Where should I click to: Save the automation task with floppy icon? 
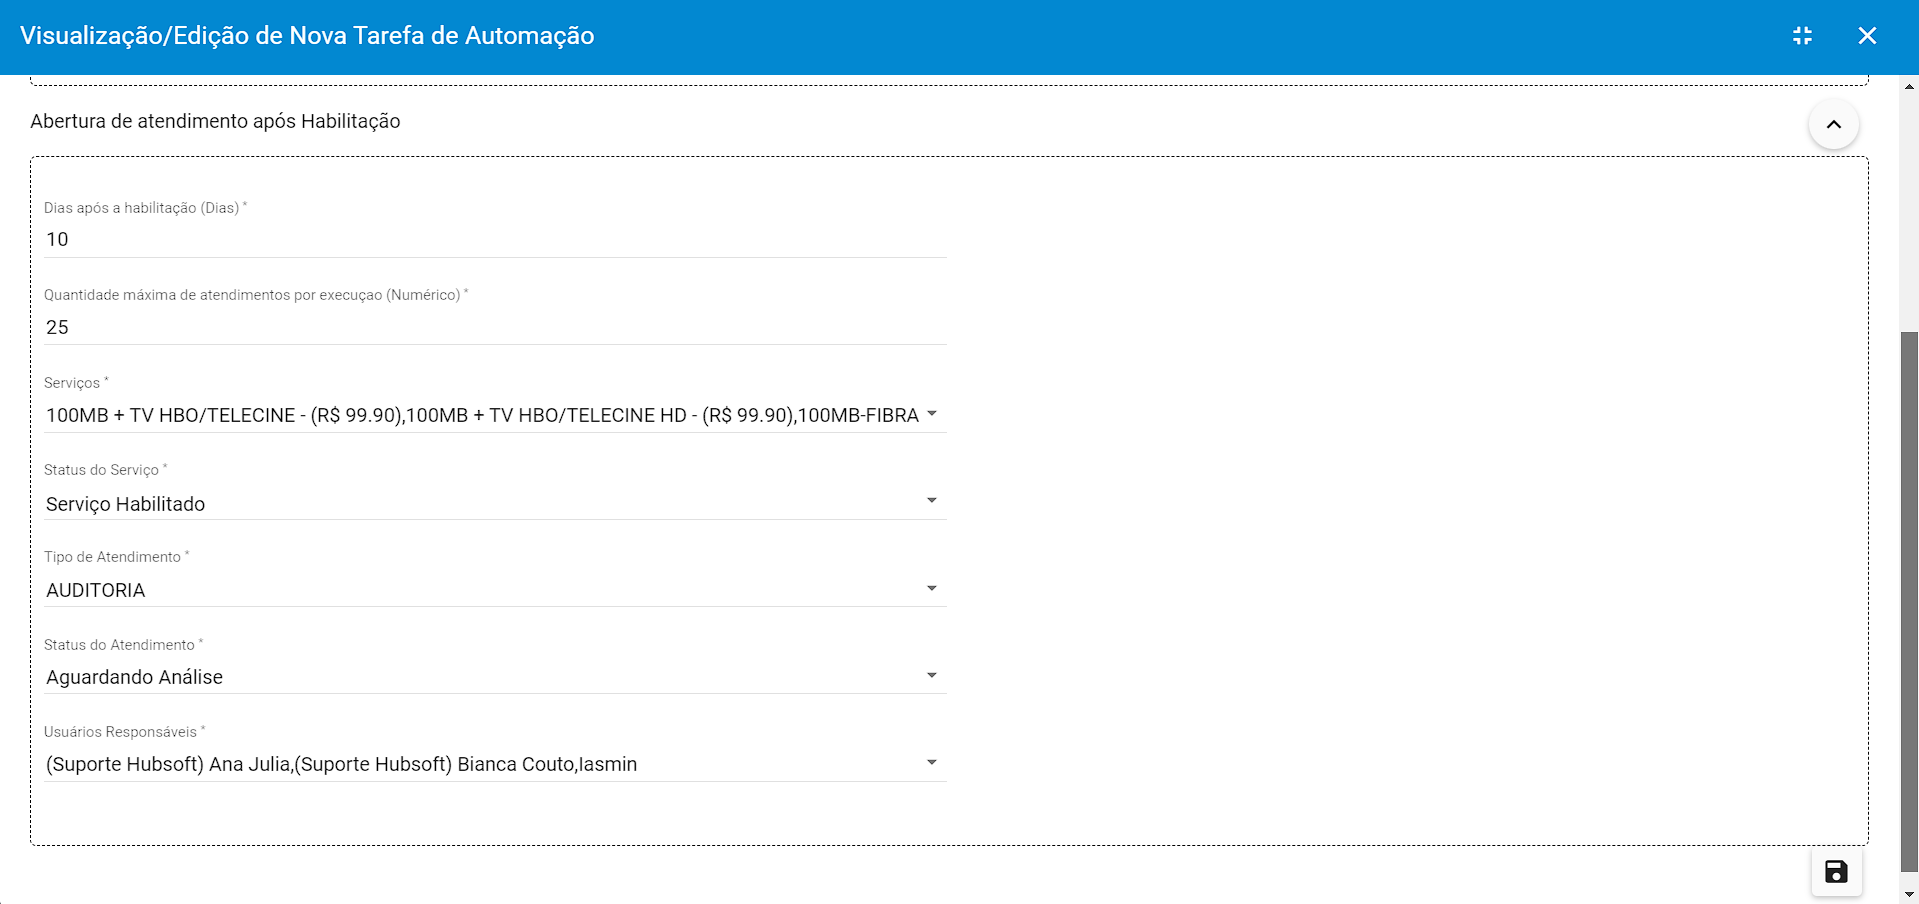pyautogui.click(x=1836, y=872)
